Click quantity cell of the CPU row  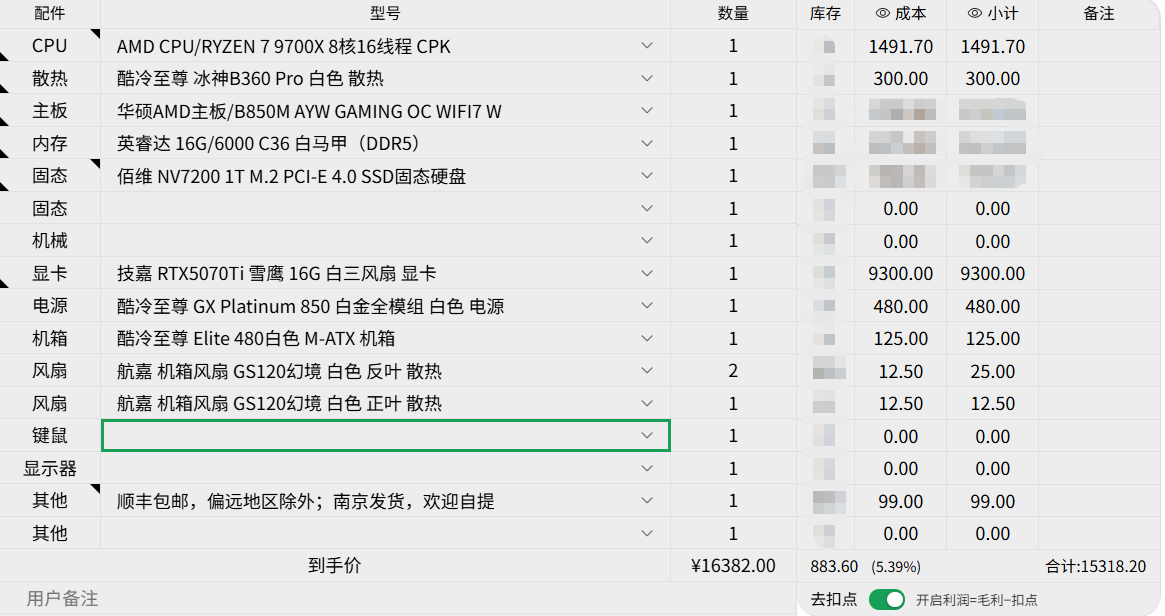coord(733,46)
